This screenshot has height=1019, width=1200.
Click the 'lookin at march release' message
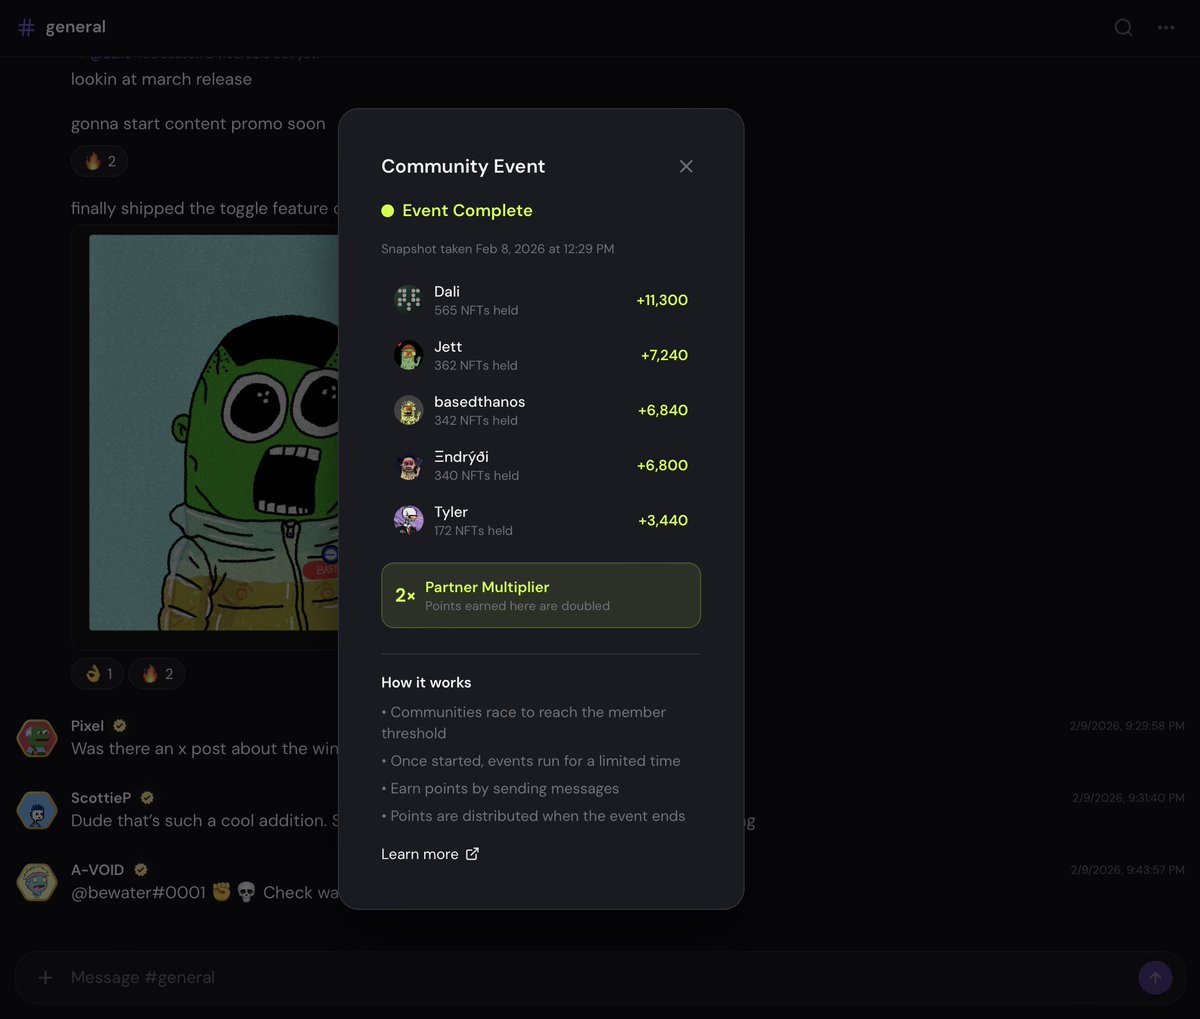tap(161, 79)
